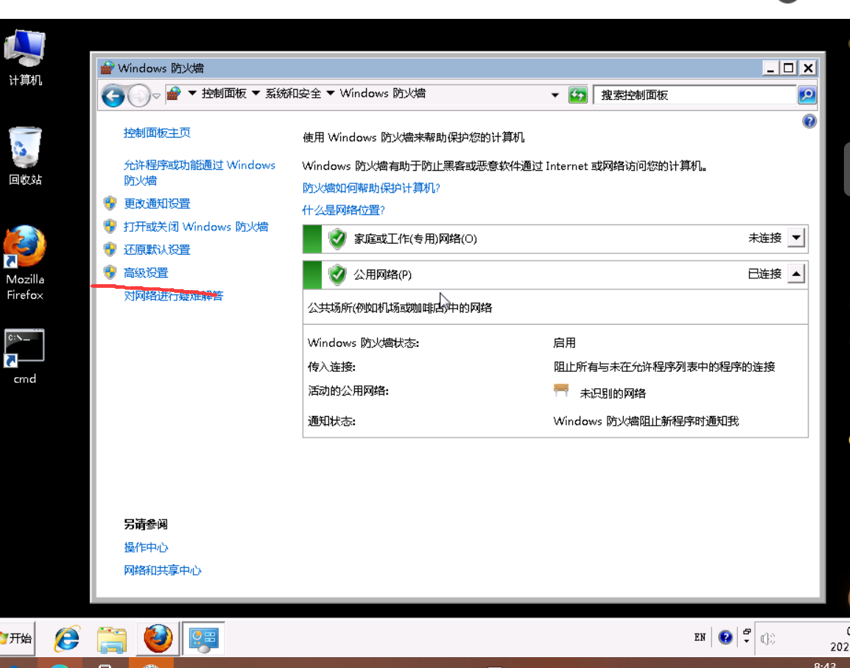Expand 家庭或工作(专用)网络 section arrow
Viewport: 865px width, 668px height.
(795, 238)
